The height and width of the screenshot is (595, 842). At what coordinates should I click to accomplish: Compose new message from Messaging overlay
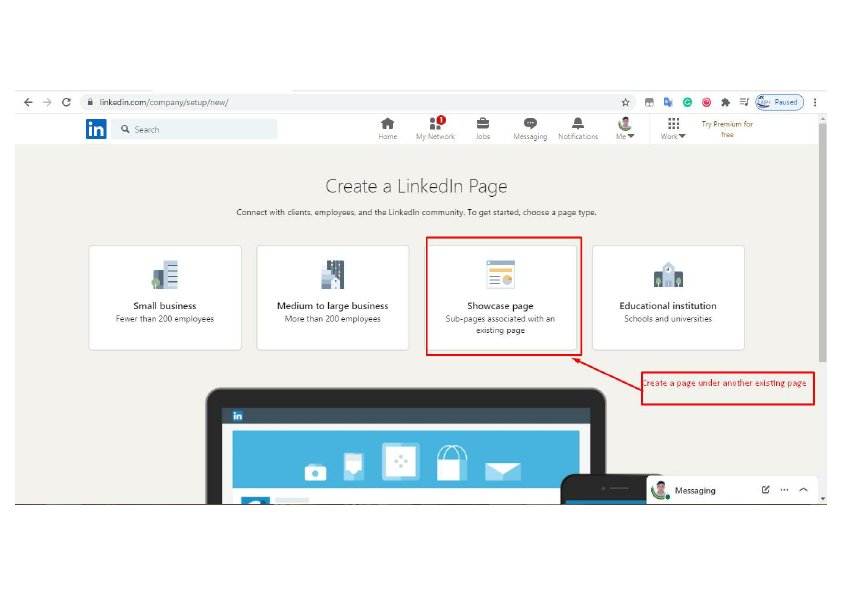coord(765,490)
